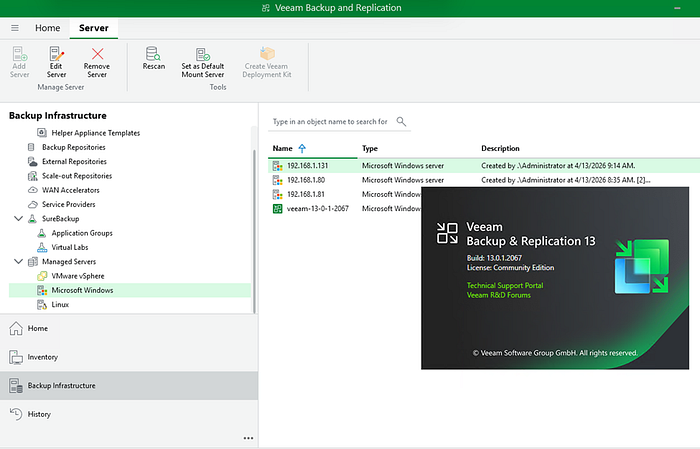Click the Virtual Labs icon
700x449 pixels.
click(42, 247)
